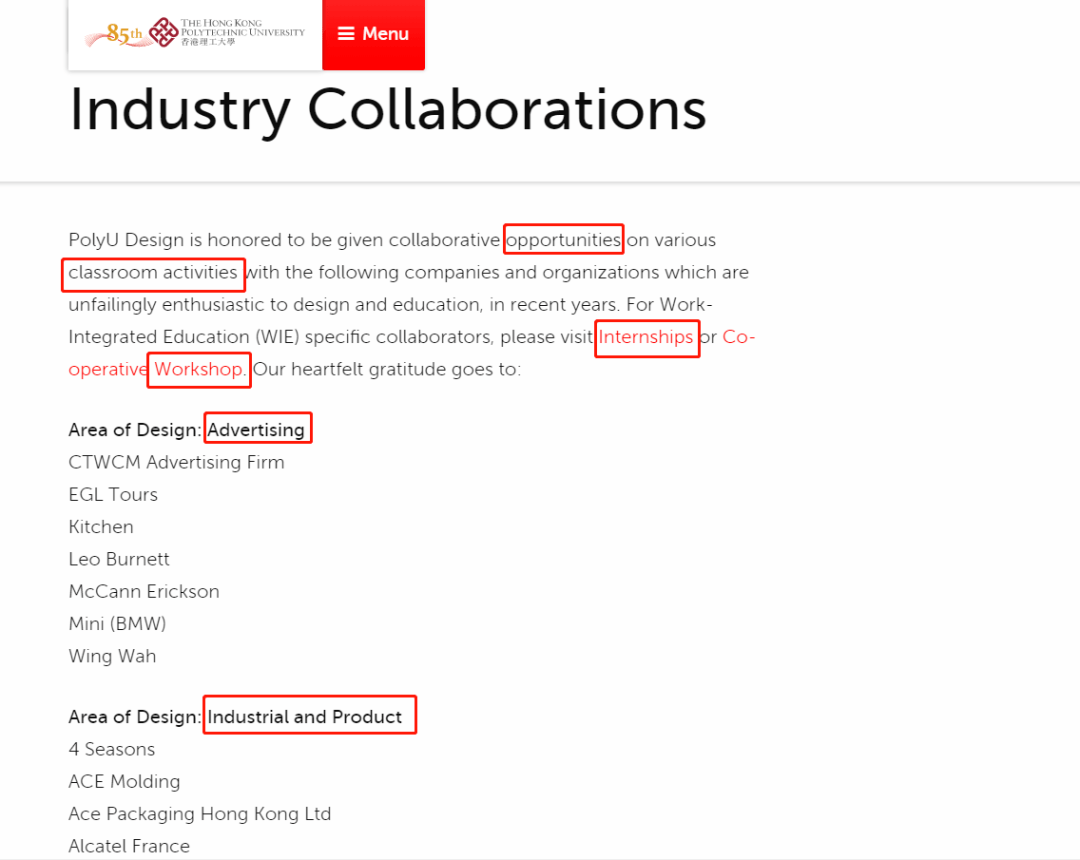Click the Mini (BMW) entry
This screenshot has height=860, width=1080.
tap(117, 624)
